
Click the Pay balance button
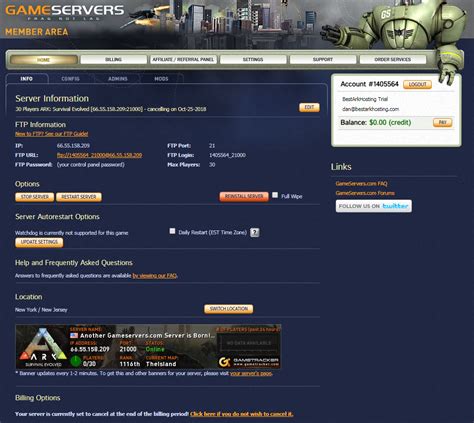tap(442, 123)
